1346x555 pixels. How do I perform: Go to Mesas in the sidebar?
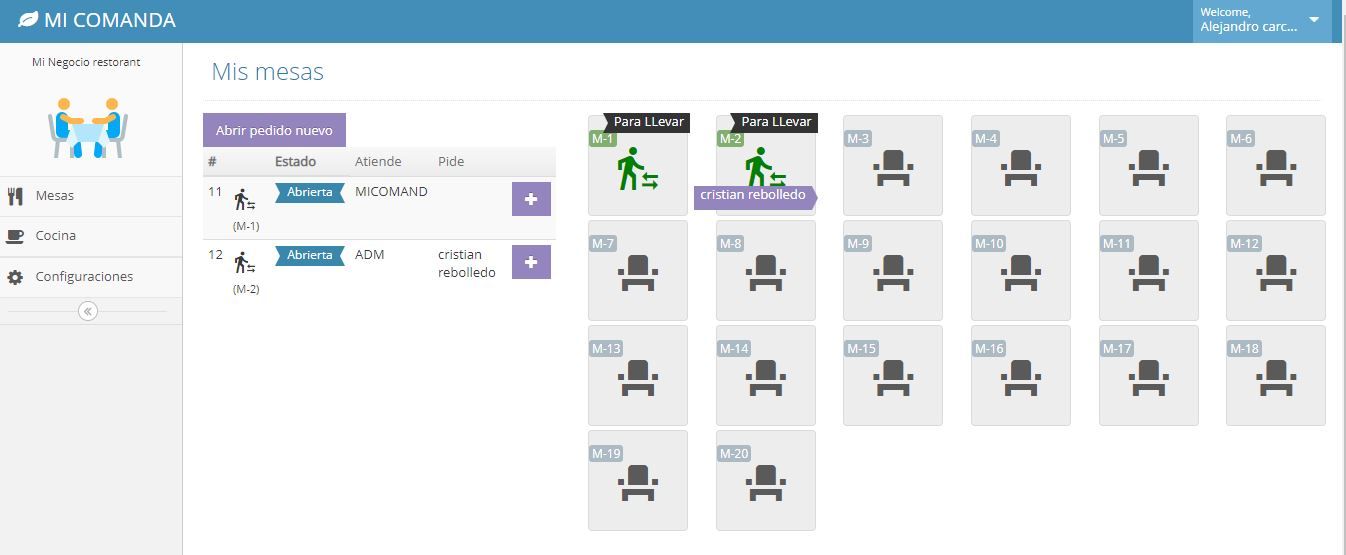[55, 196]
